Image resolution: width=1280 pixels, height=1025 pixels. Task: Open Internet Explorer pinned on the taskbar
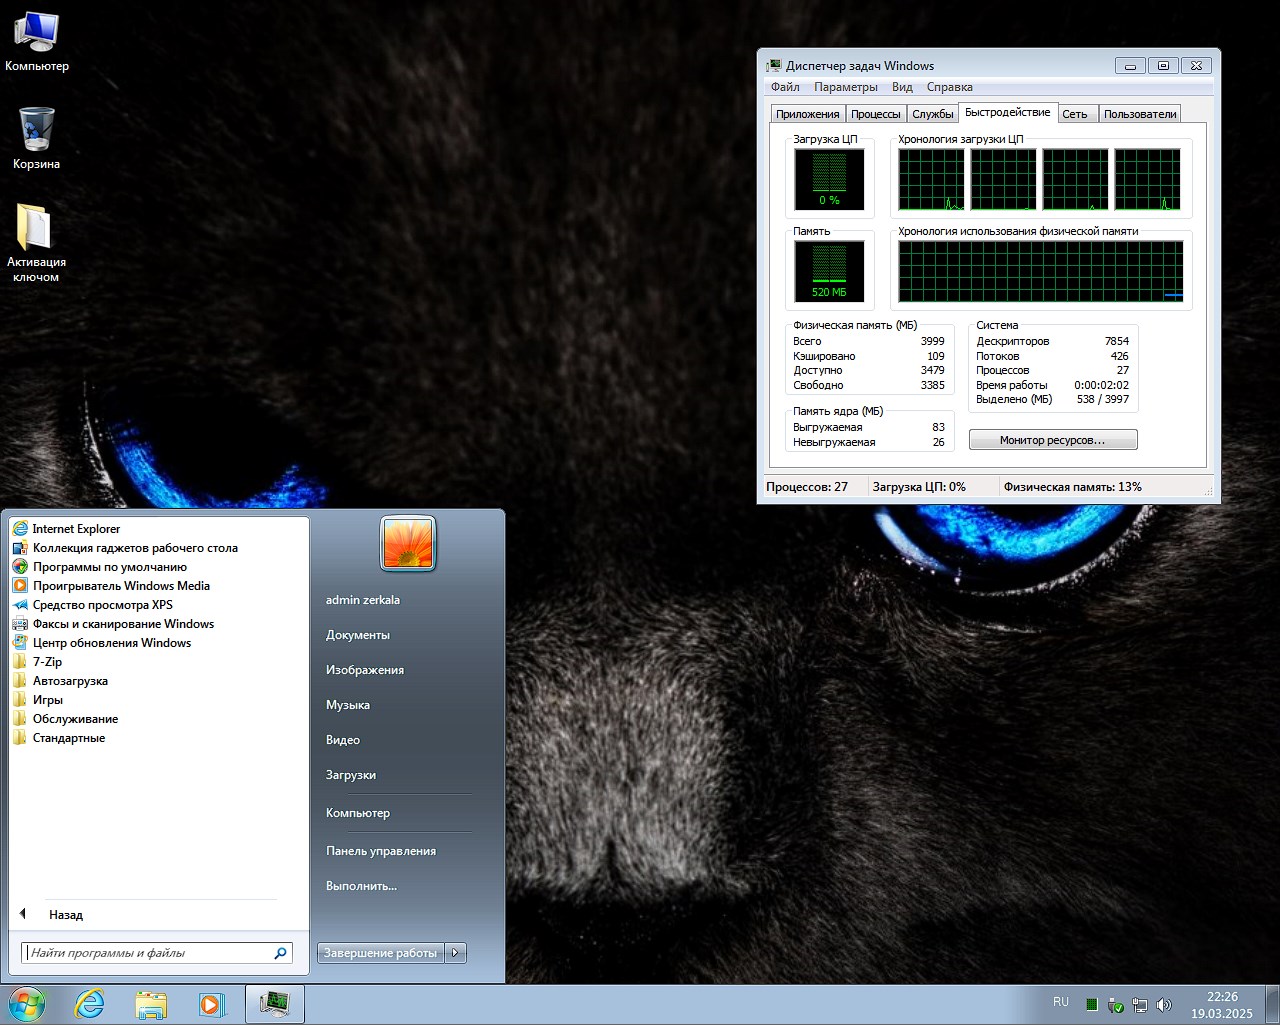(x=90, y=1005)
